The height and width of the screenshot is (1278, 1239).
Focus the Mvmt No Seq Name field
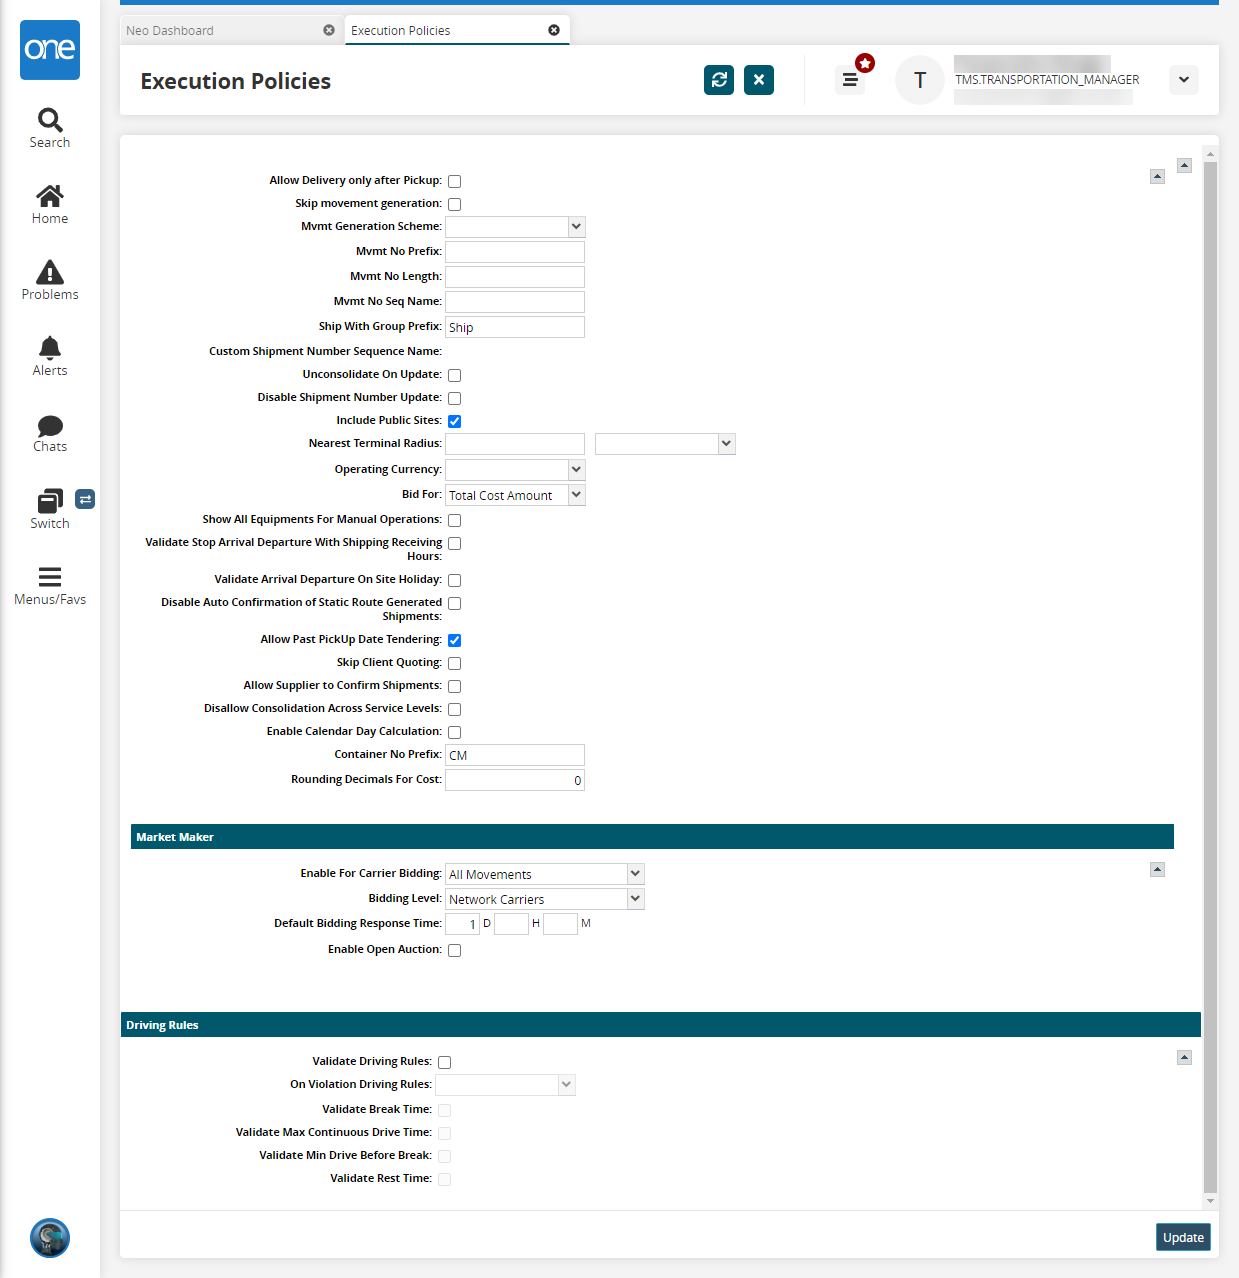[515, 302]
